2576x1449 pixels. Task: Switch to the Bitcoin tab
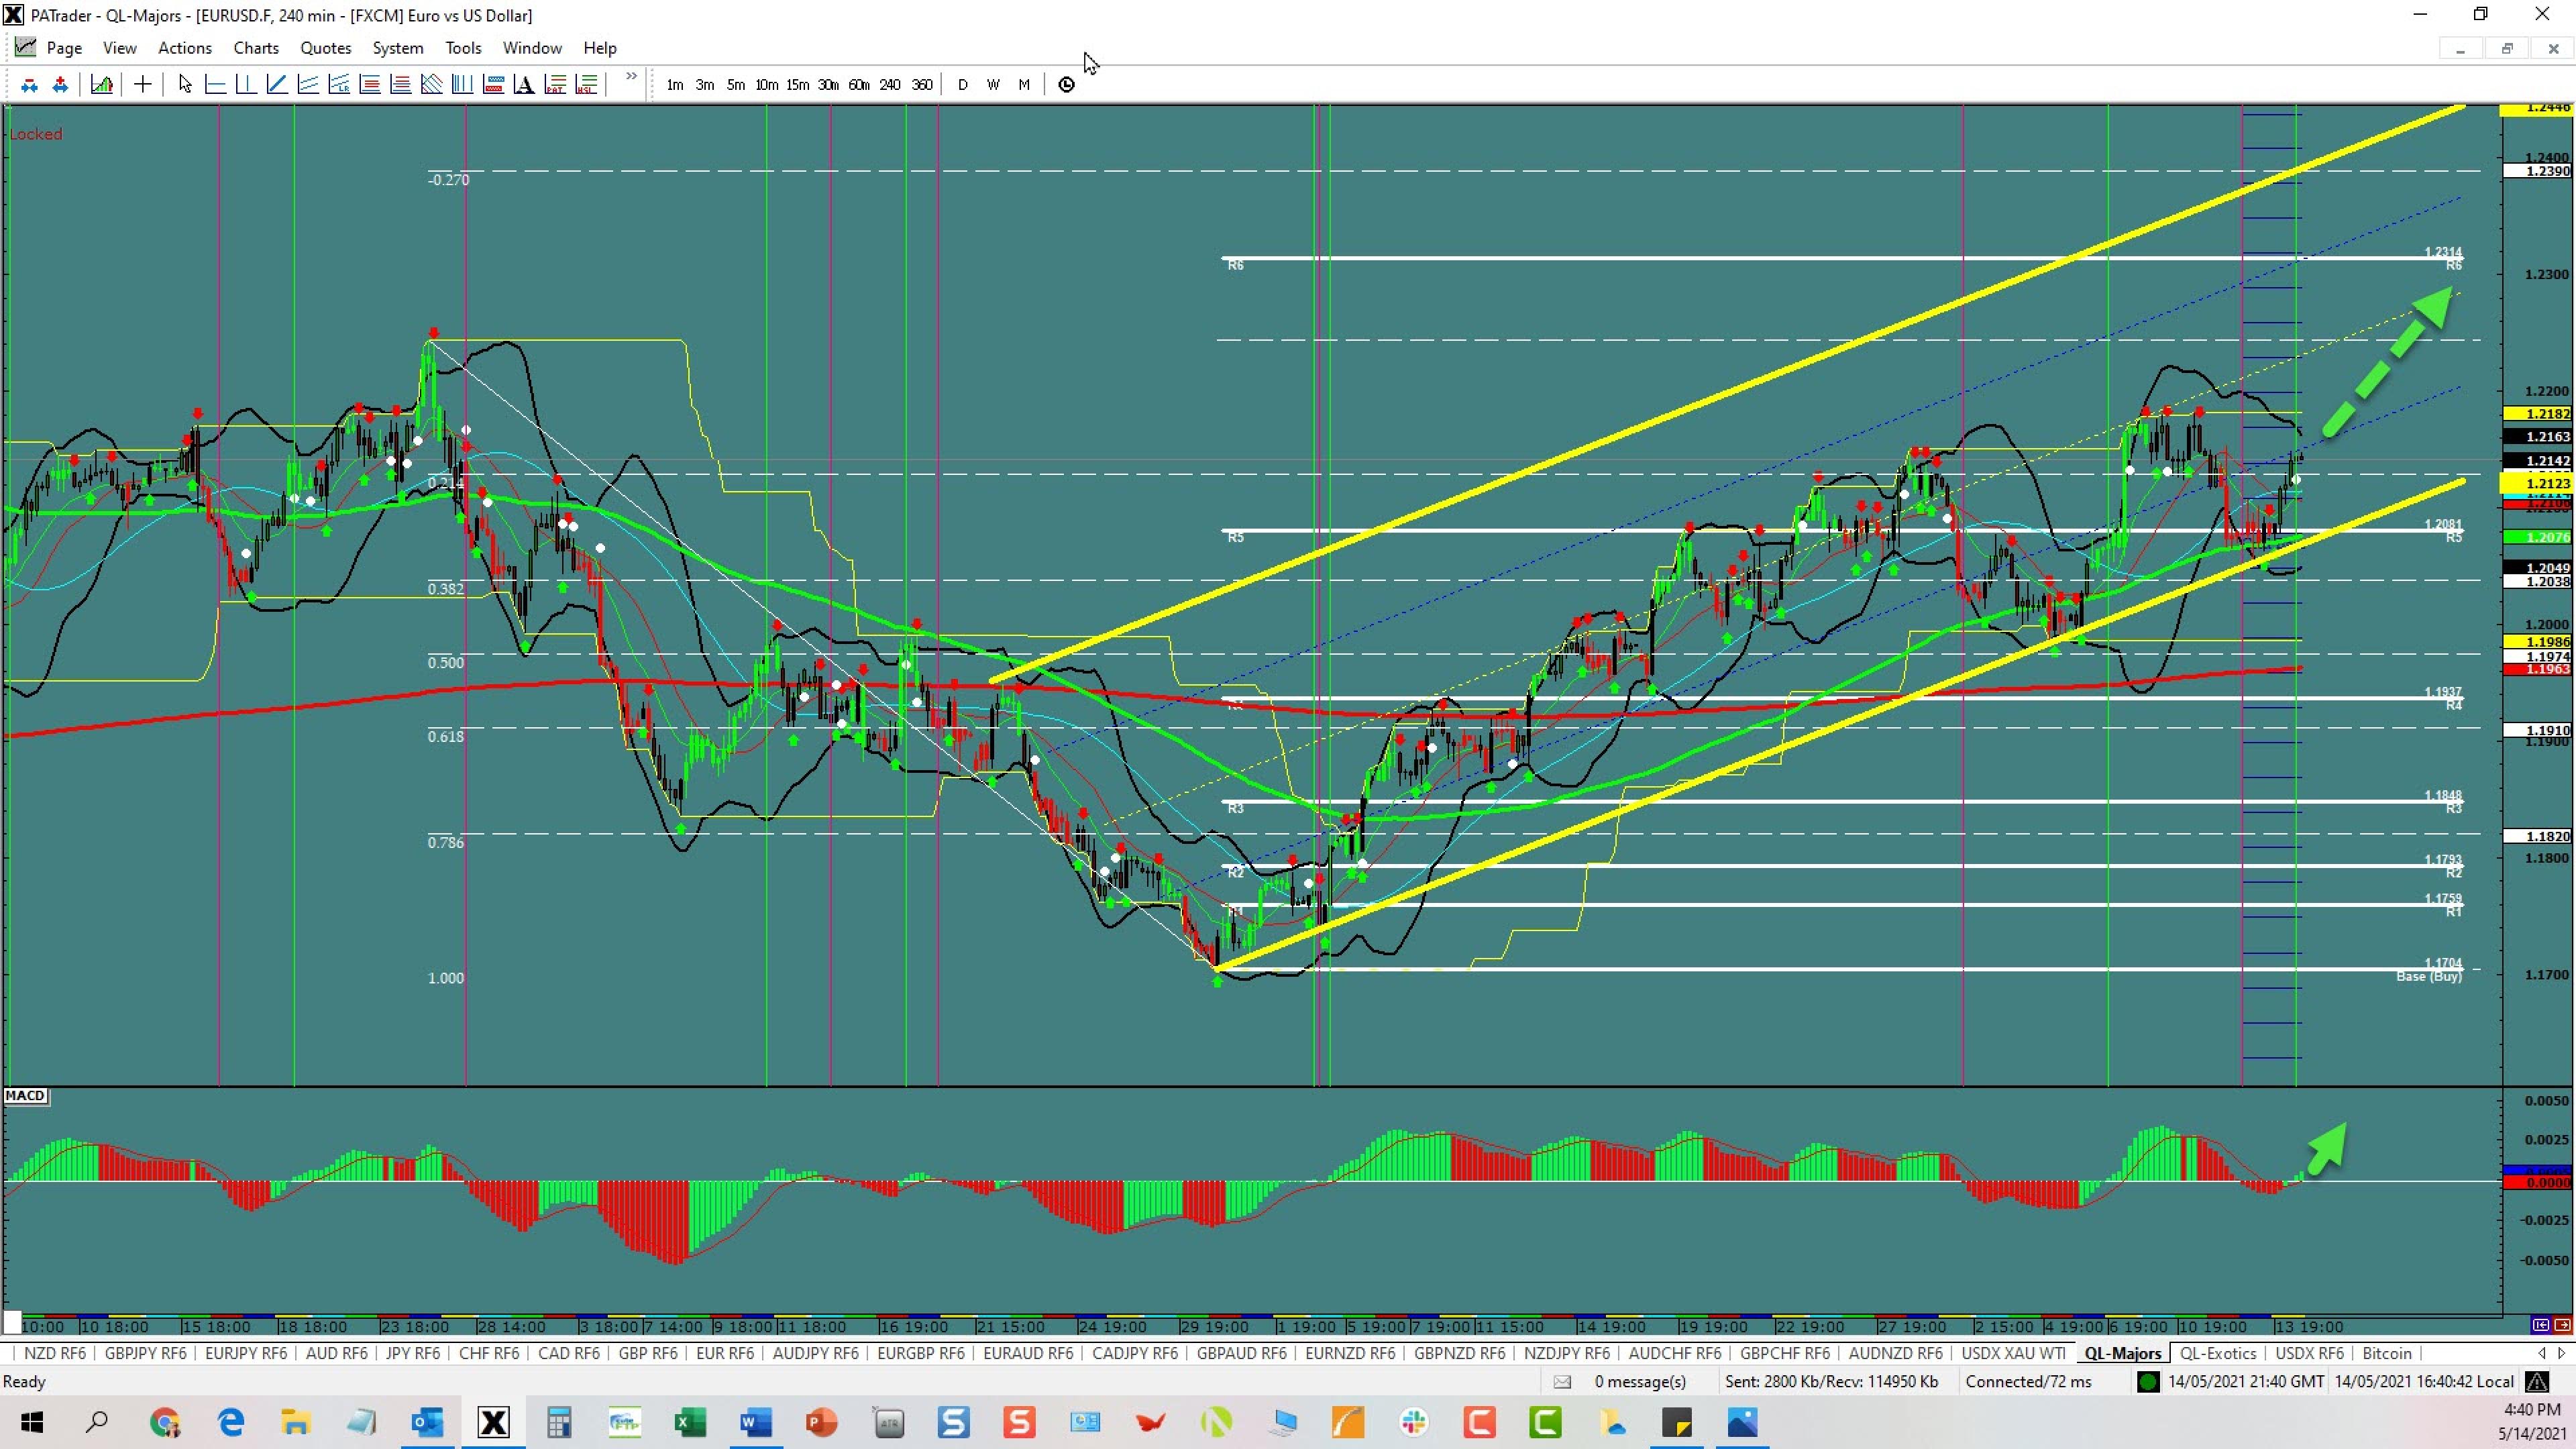2387,1353
